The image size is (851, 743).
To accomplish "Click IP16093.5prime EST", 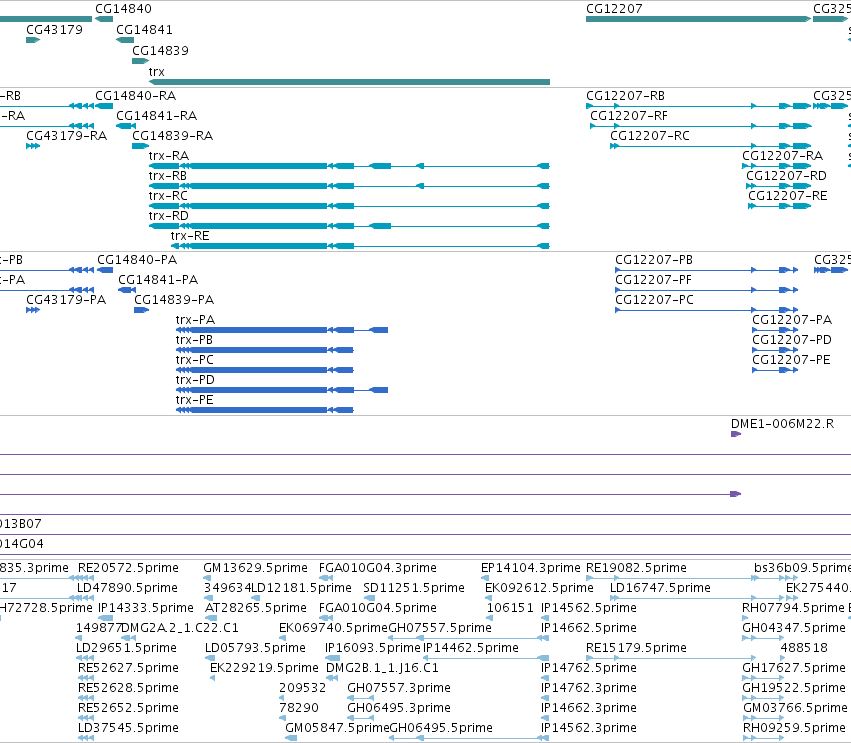I will click(332, 658).
